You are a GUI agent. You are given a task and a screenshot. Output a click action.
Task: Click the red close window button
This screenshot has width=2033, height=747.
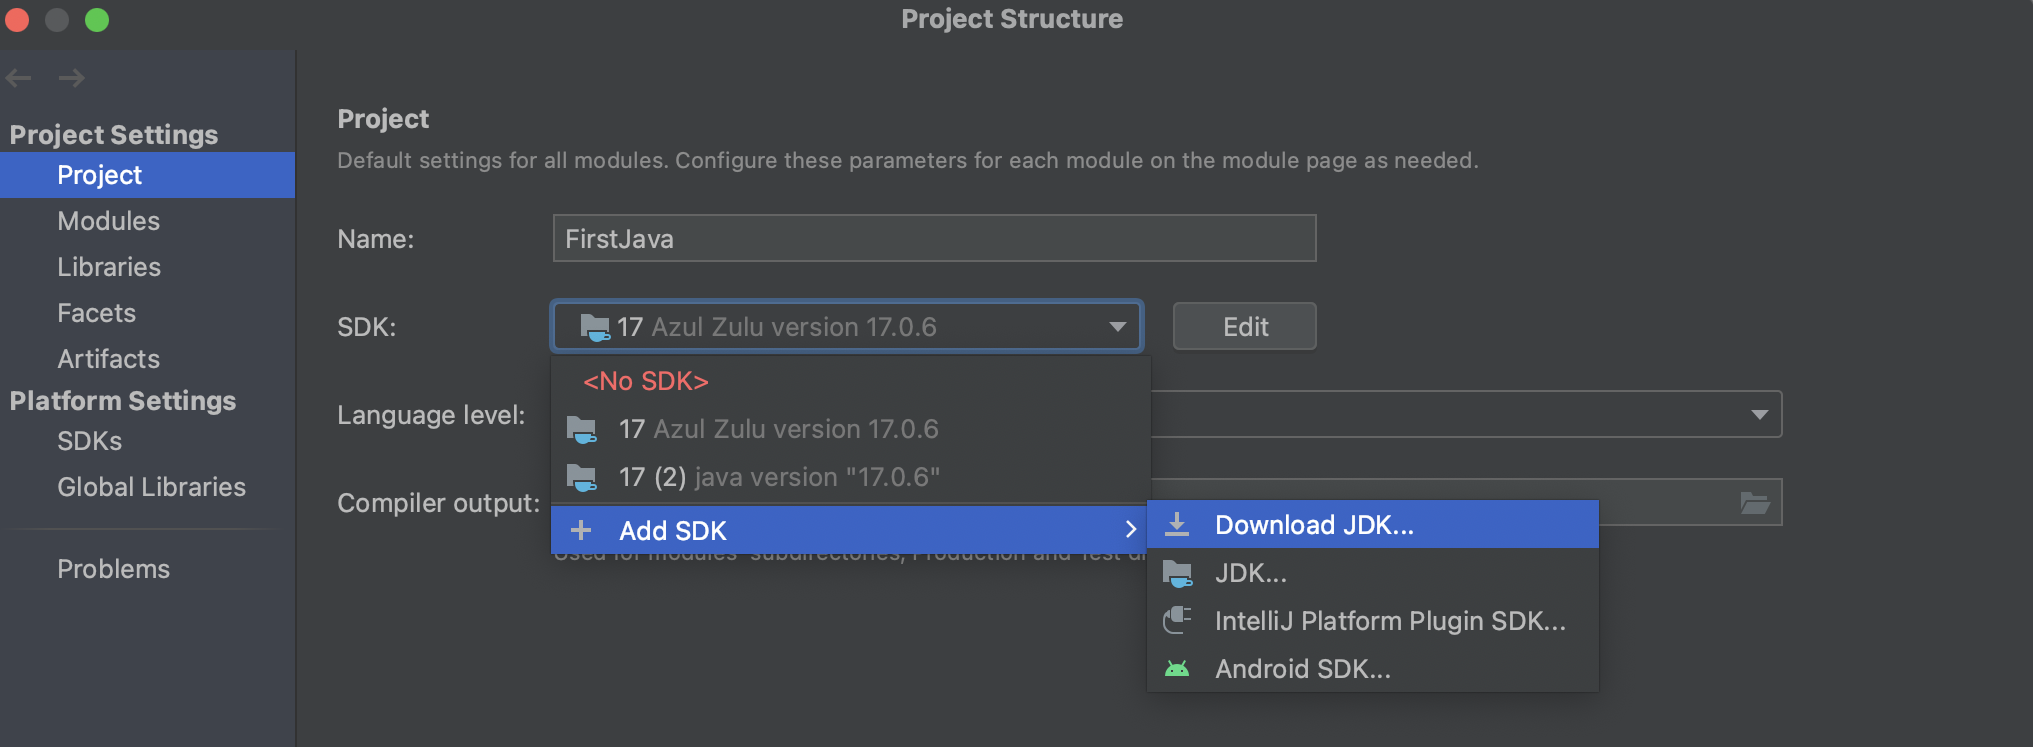pos(16,19)
